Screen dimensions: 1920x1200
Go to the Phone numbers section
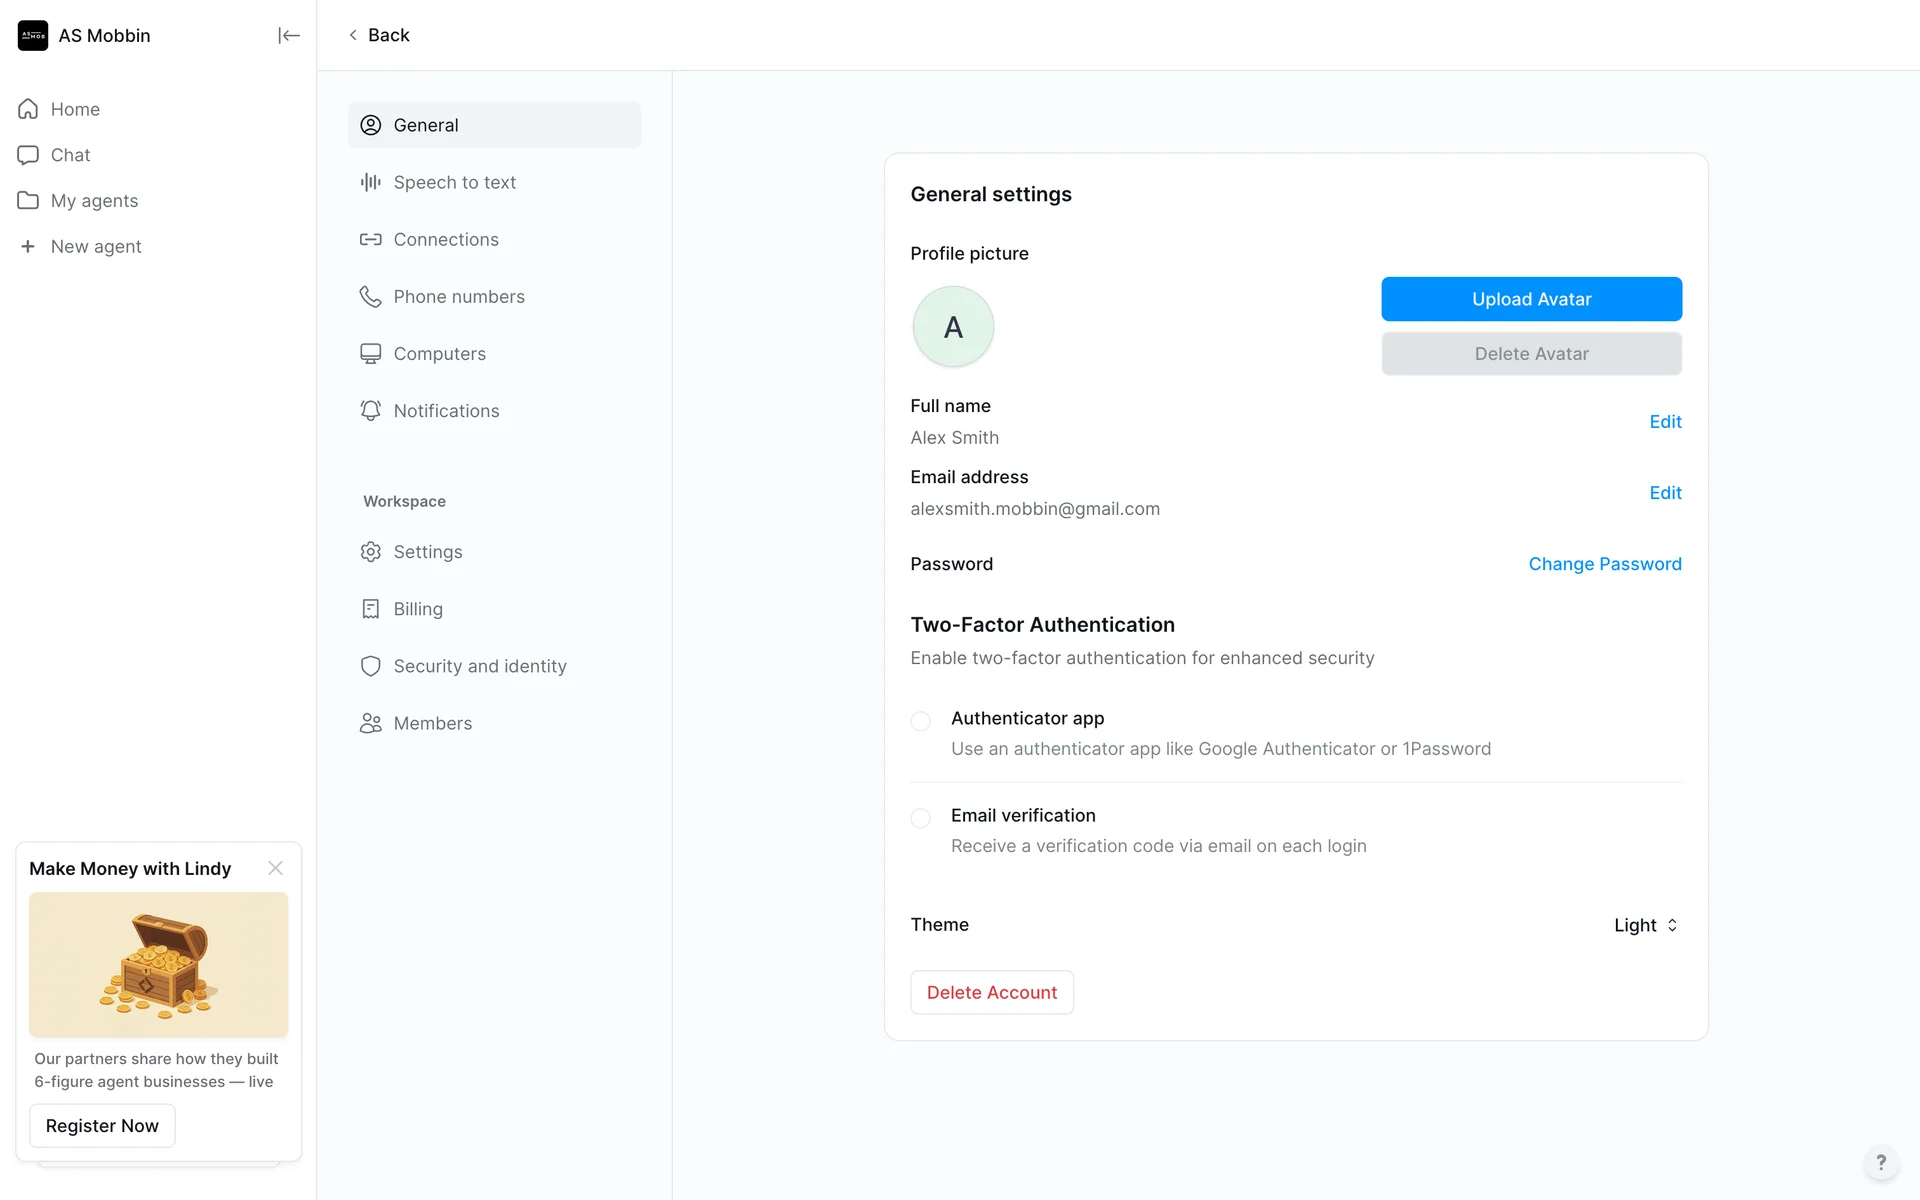(x=458, y=296)
